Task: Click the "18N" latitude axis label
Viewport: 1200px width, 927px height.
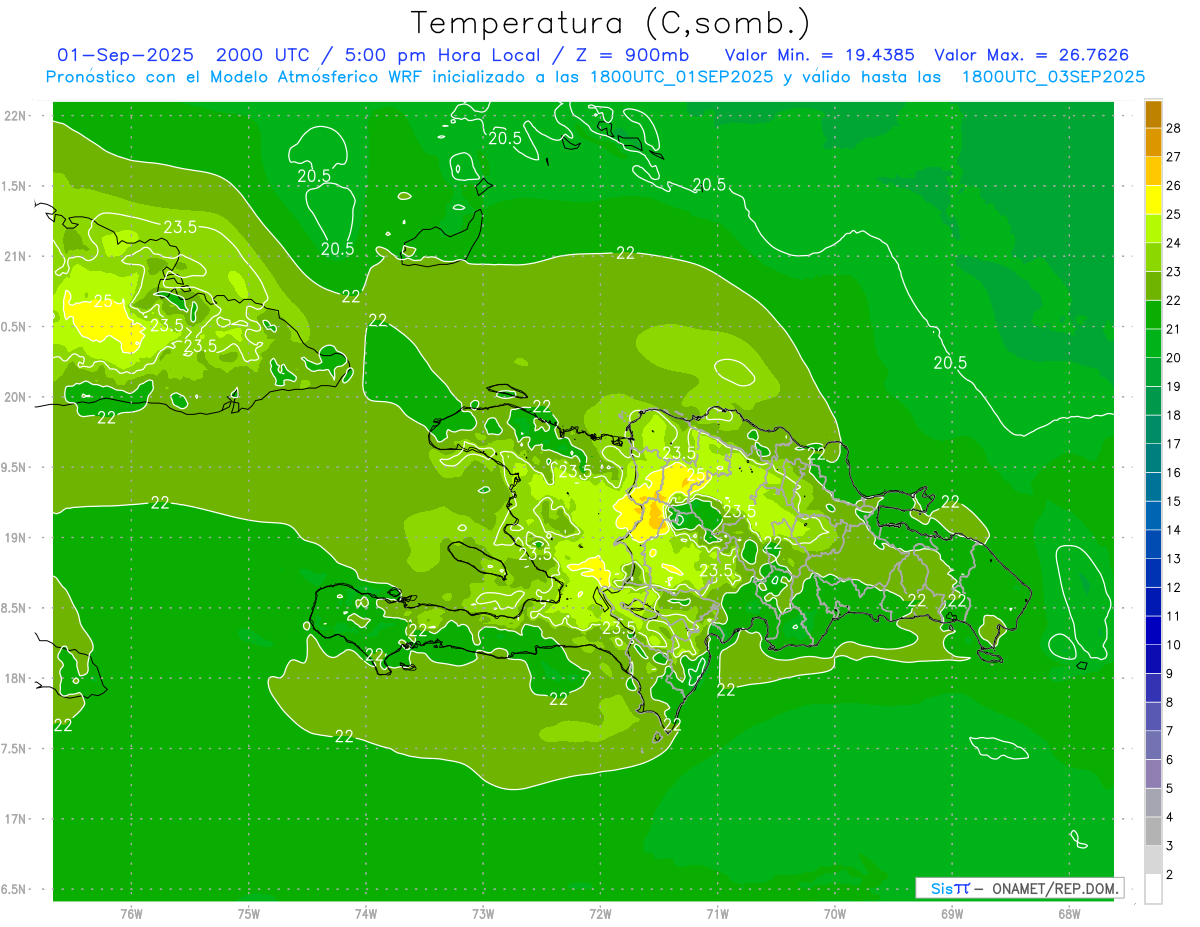Action: click(x=15, y=679)
